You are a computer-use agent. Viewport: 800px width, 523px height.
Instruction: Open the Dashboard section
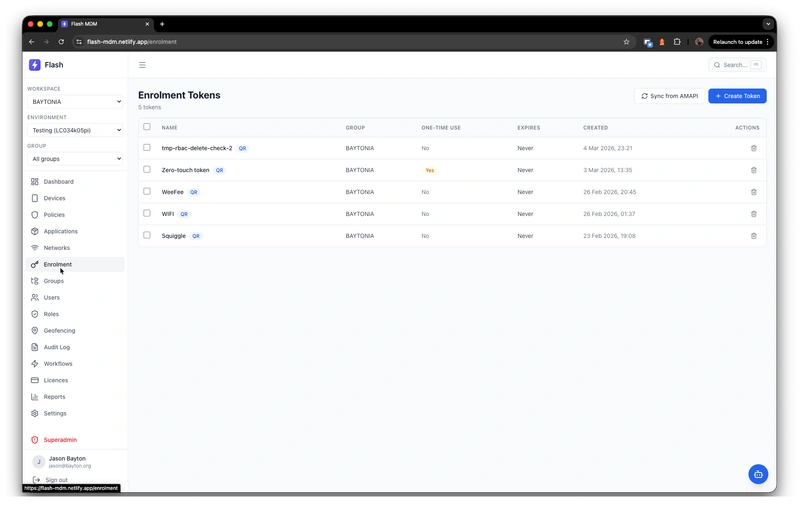click(x=75, y=182)
